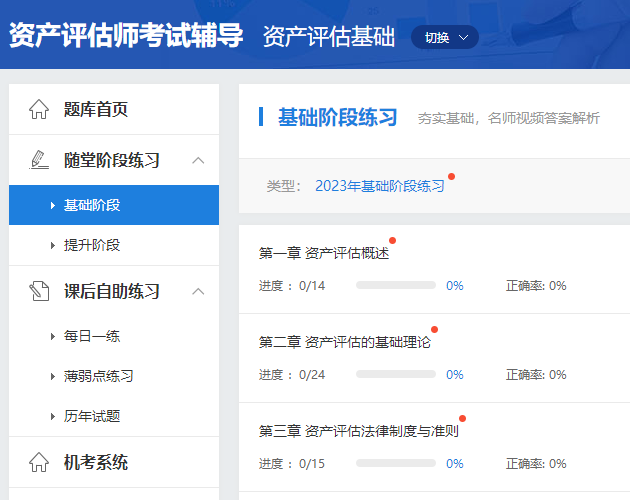Select 基础阶段 in the sidebar

[92, 205]
